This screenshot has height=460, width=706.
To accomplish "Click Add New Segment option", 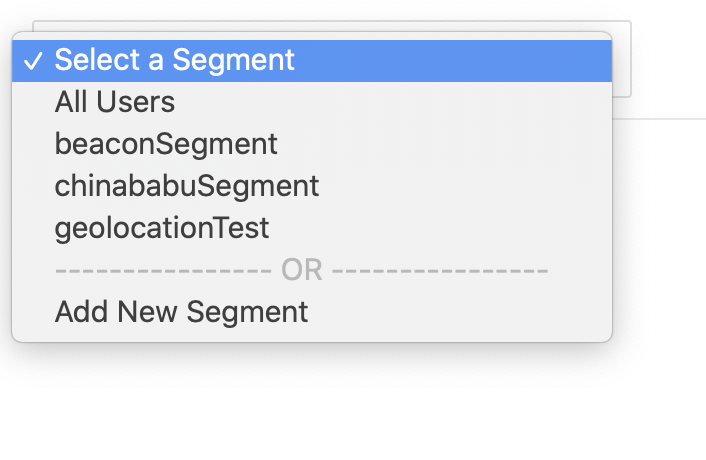I will pyautogui.click(x=181, y=312).
